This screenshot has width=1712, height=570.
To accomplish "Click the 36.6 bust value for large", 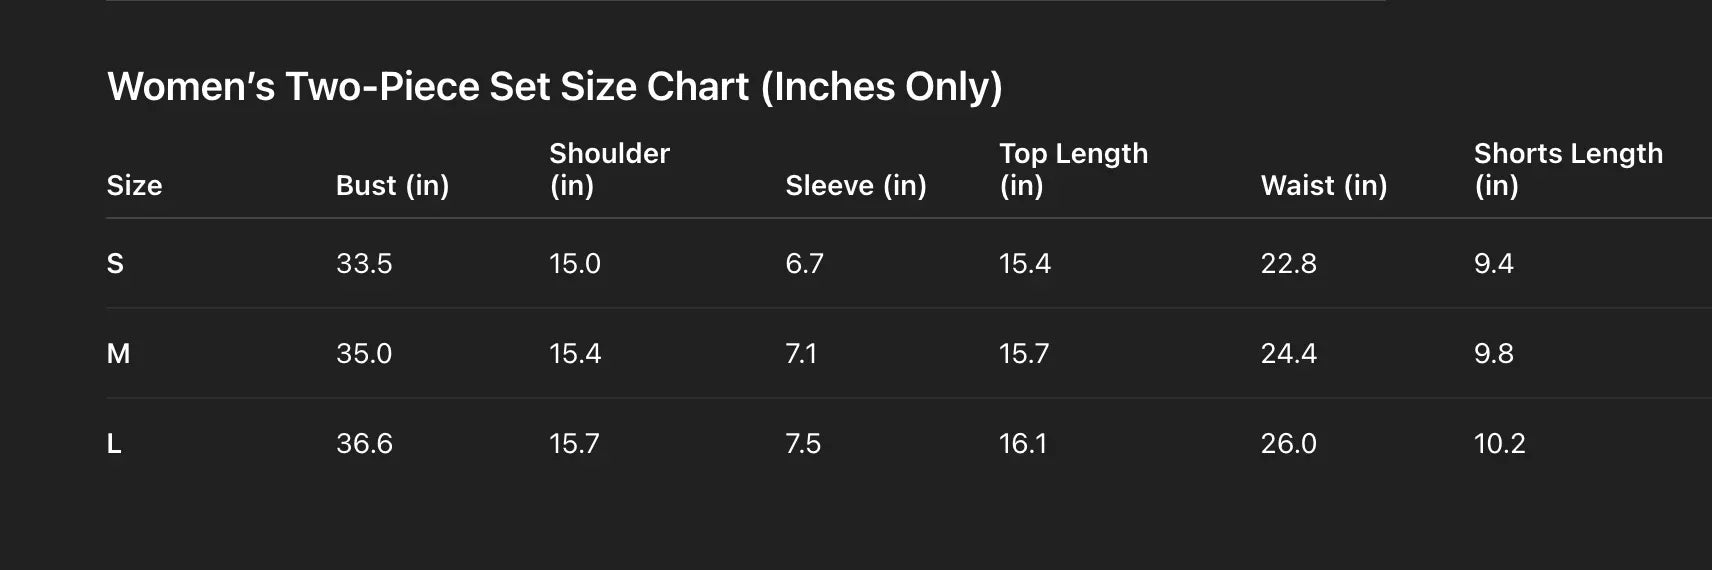I will (364, 443).
